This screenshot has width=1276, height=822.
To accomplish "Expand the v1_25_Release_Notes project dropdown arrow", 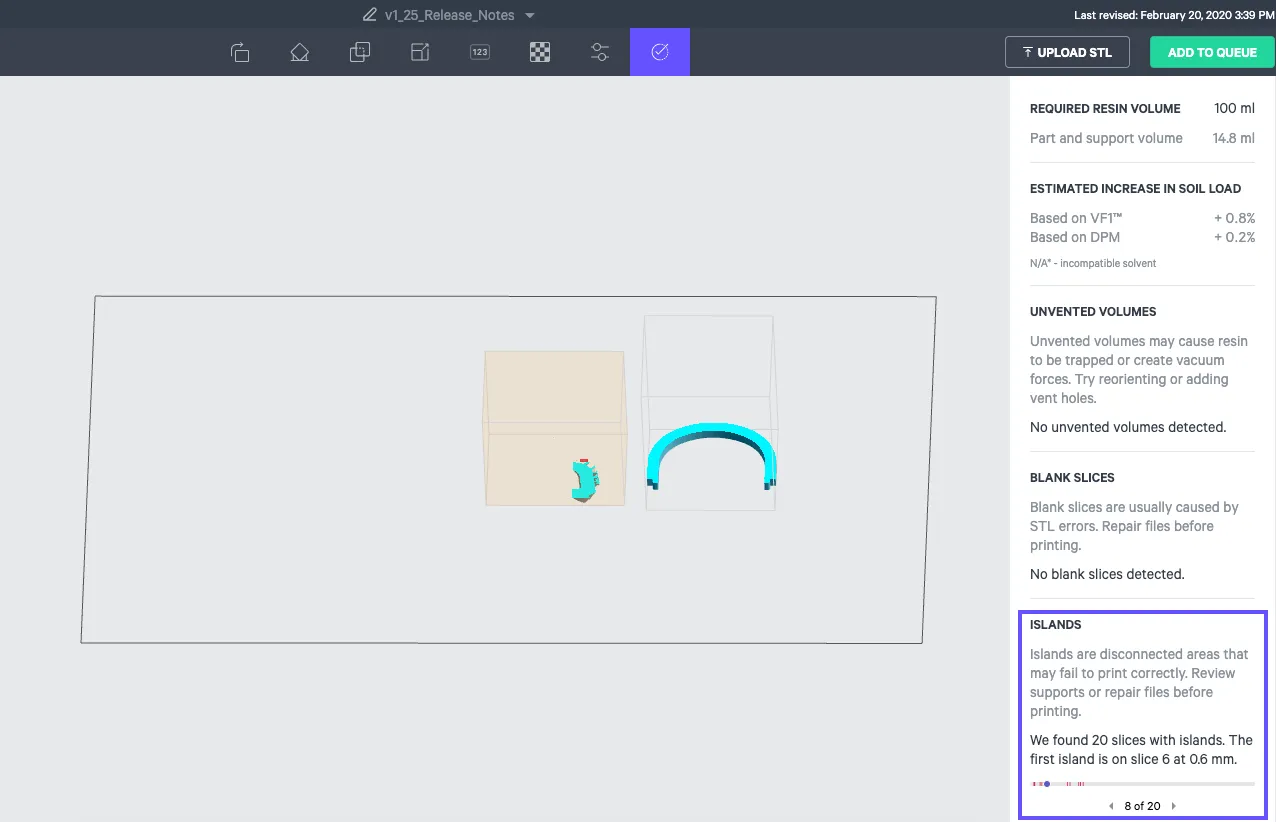I will 530,15.
